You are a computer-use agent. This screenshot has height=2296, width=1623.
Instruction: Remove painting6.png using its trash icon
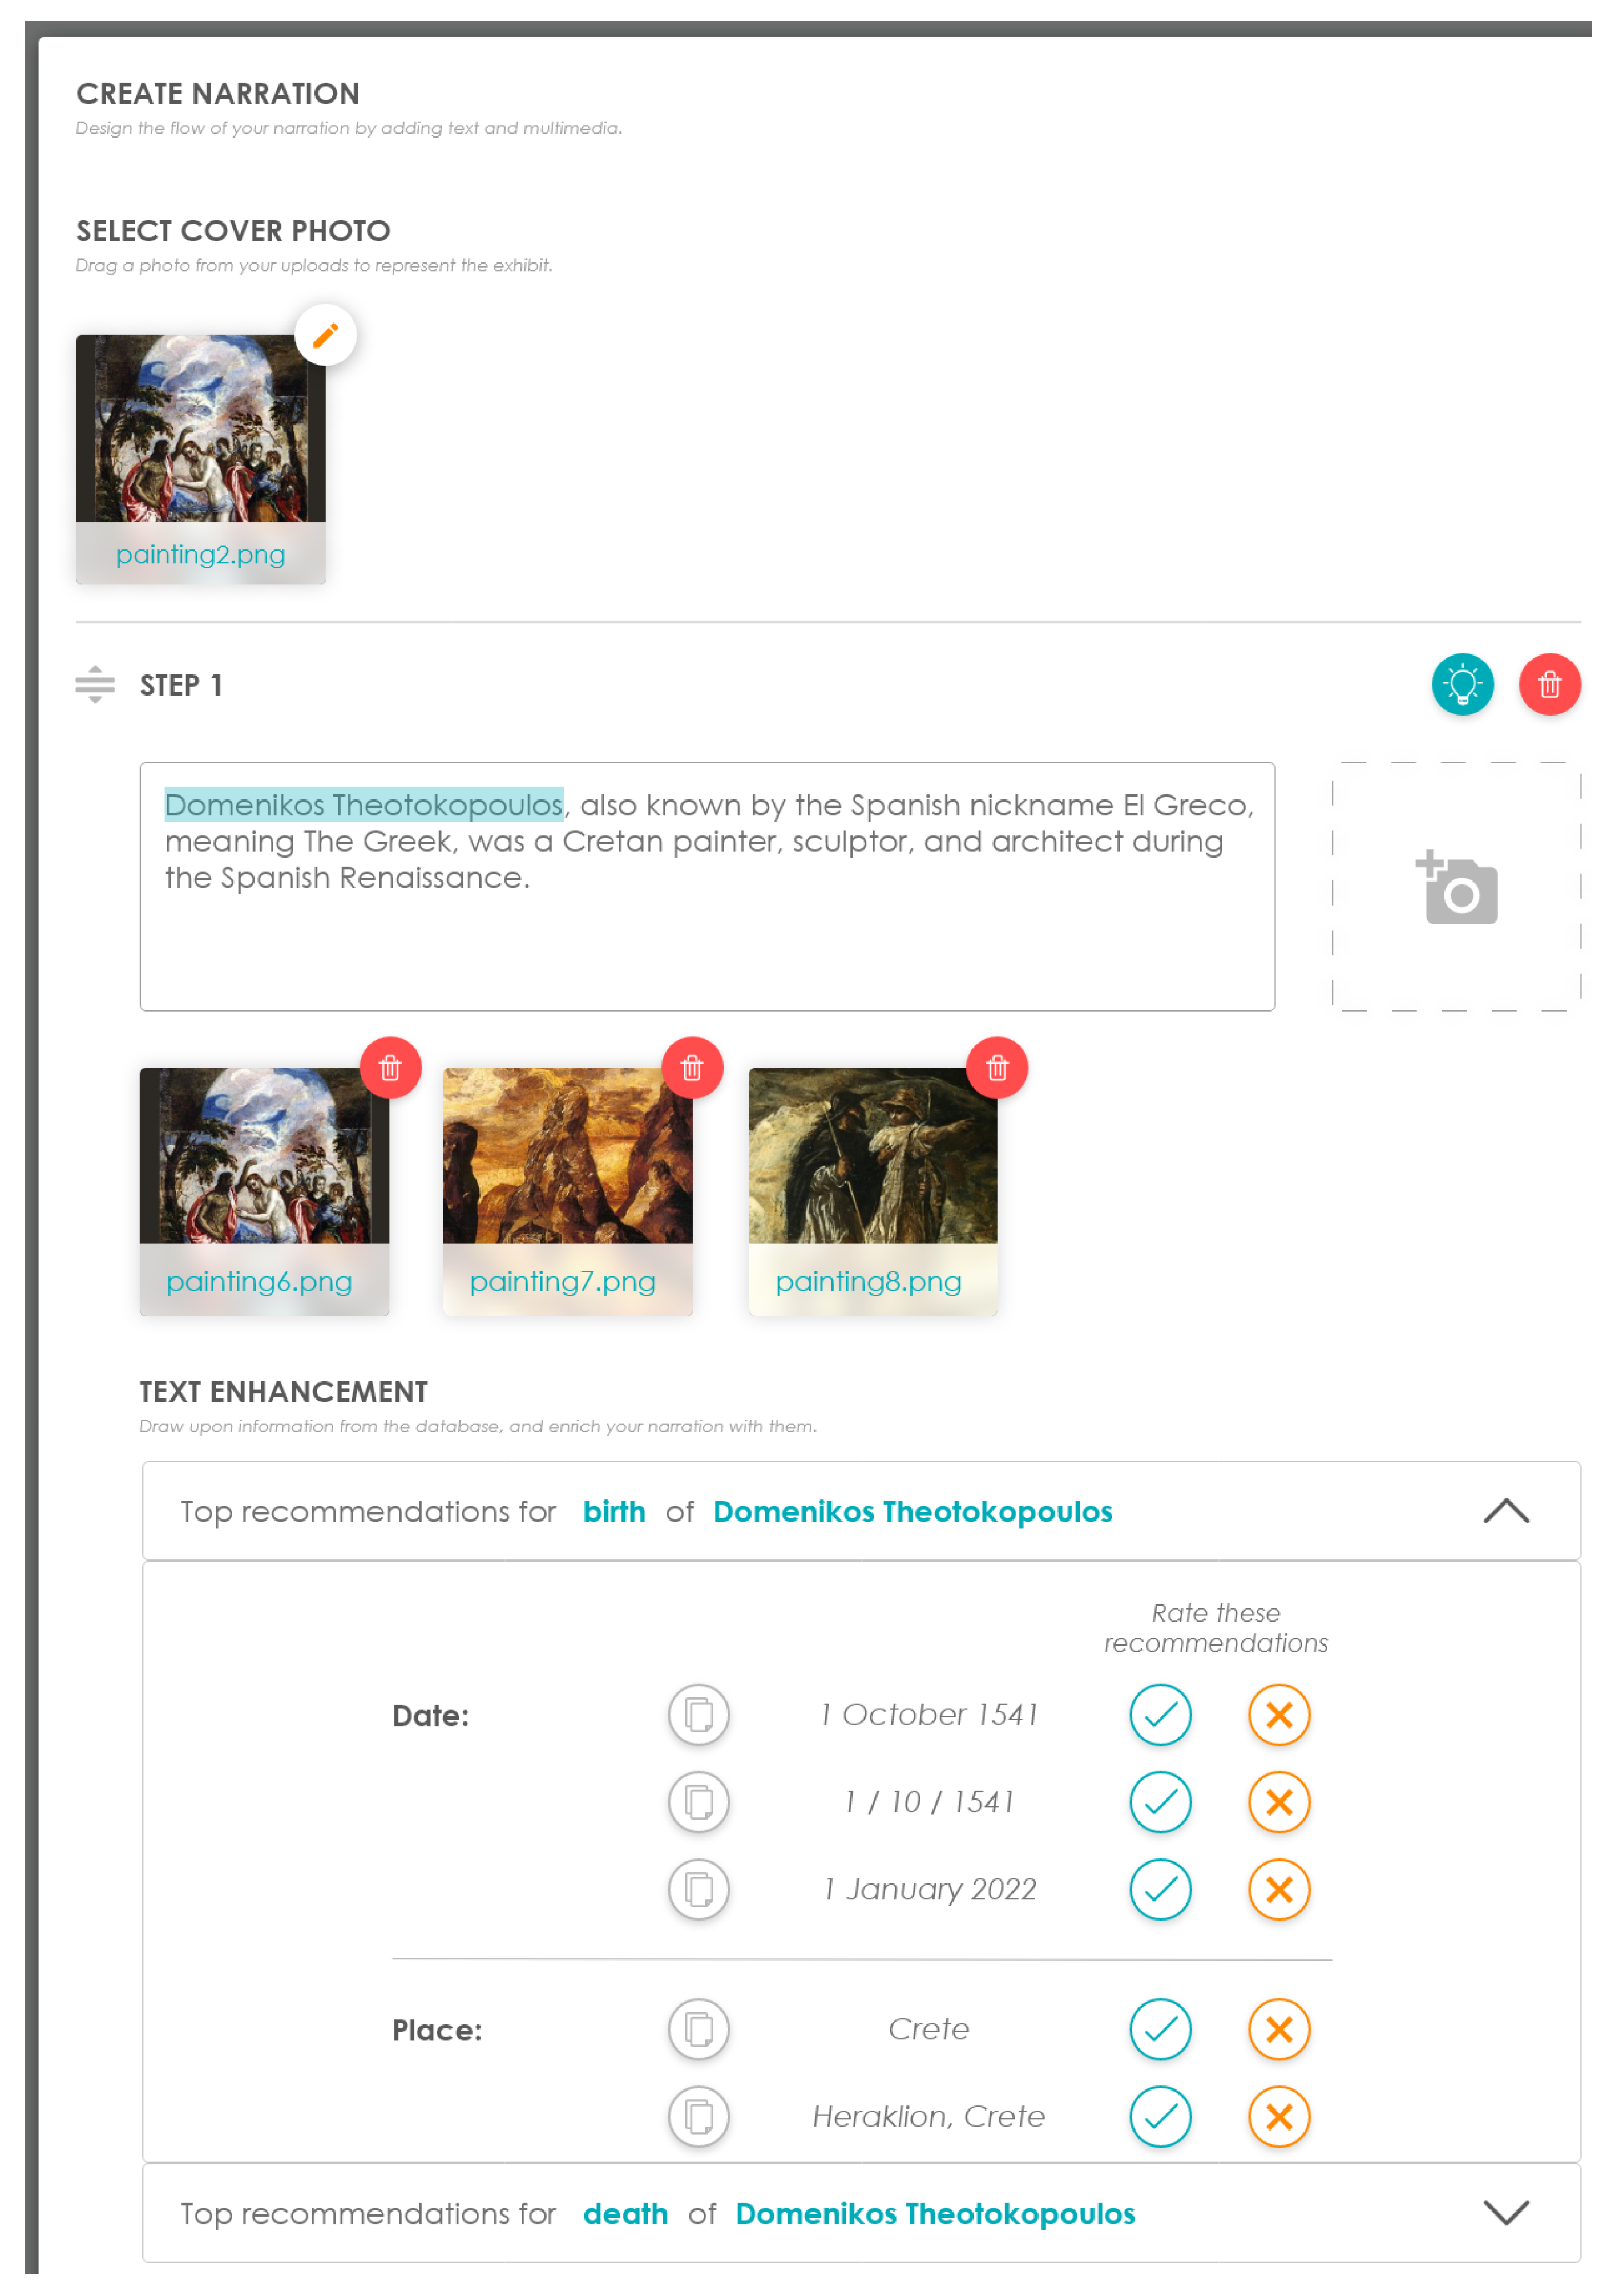click(x=390, y=1068)
